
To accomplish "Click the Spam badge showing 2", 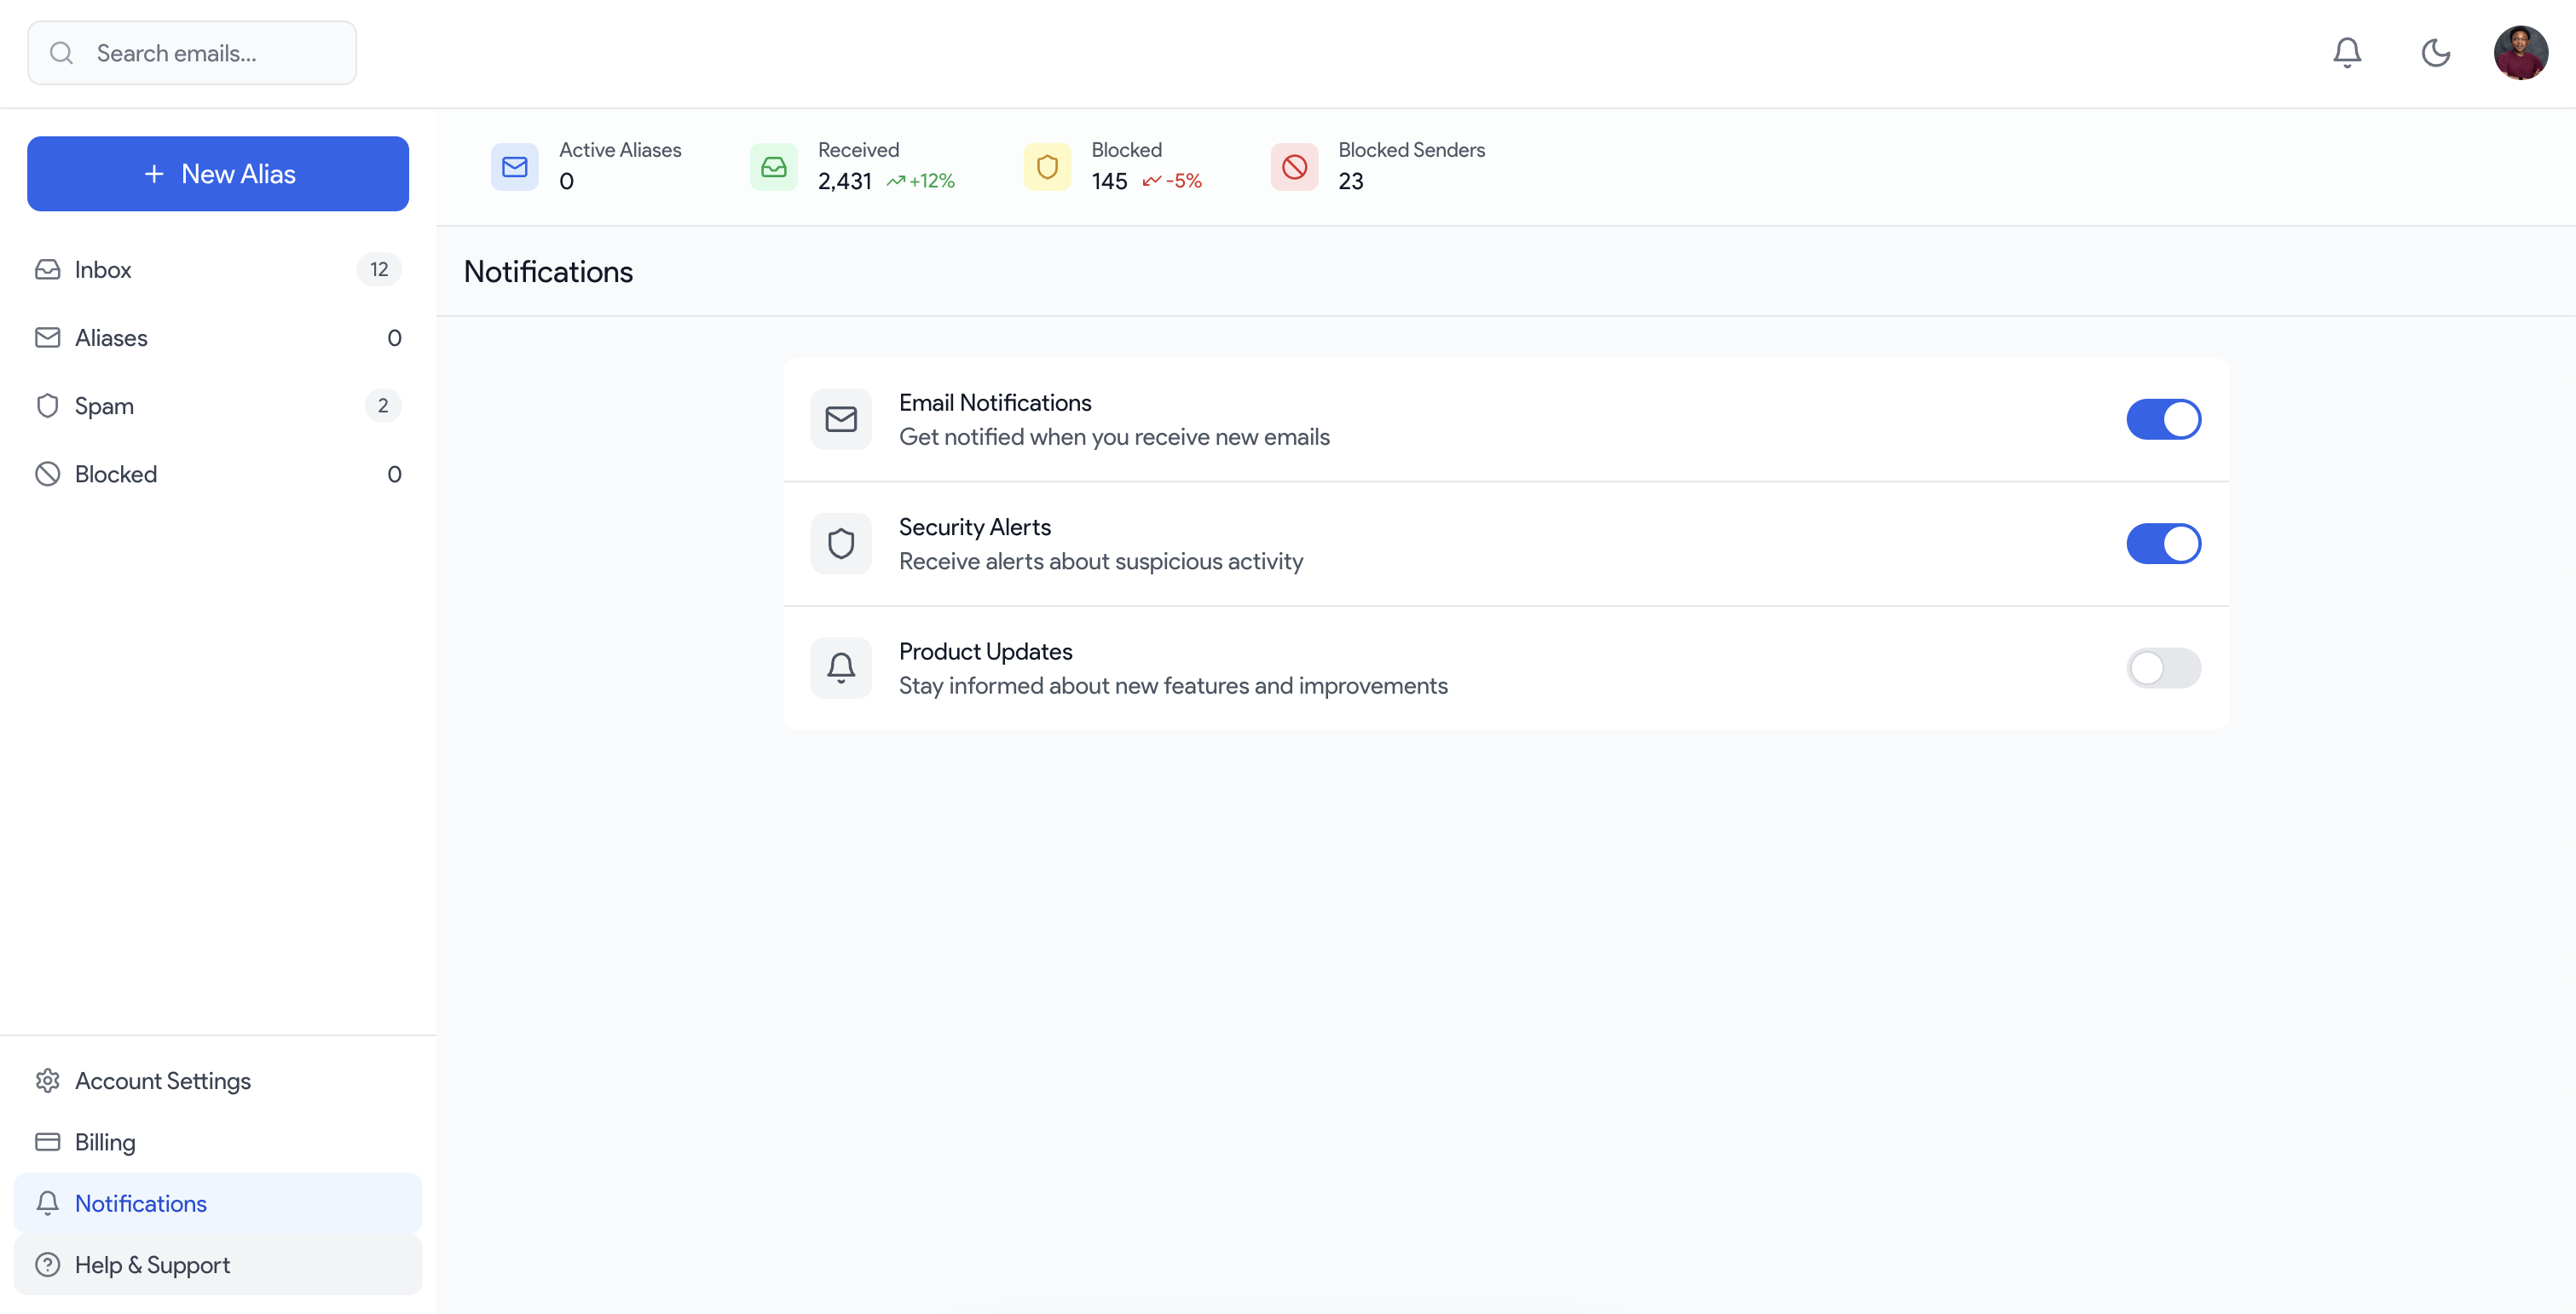I will 383,406.
